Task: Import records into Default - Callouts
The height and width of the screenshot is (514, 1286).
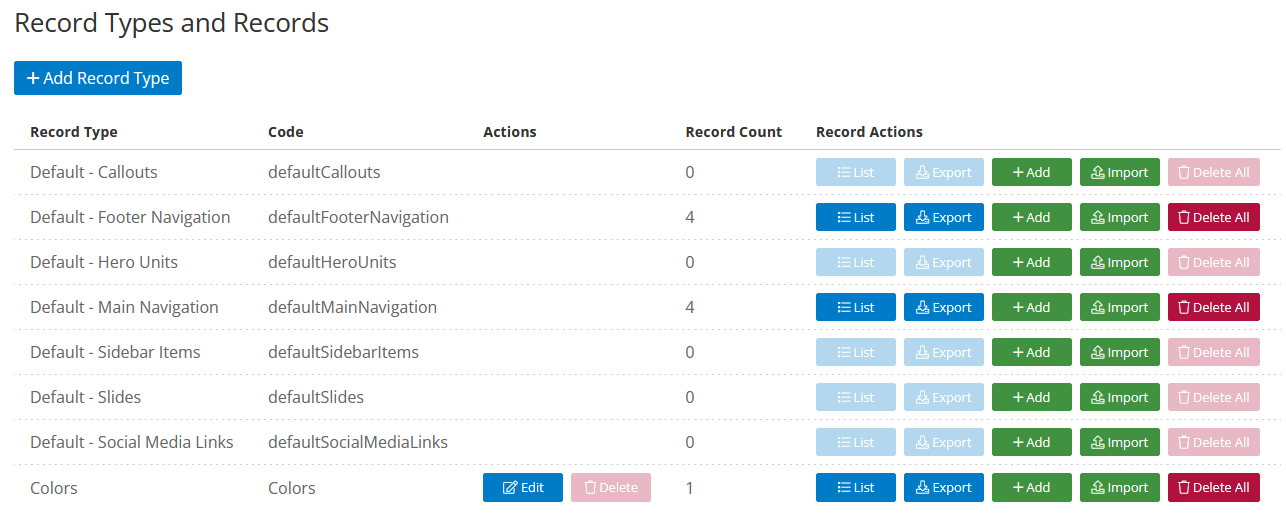Action: coord(1120,172)
